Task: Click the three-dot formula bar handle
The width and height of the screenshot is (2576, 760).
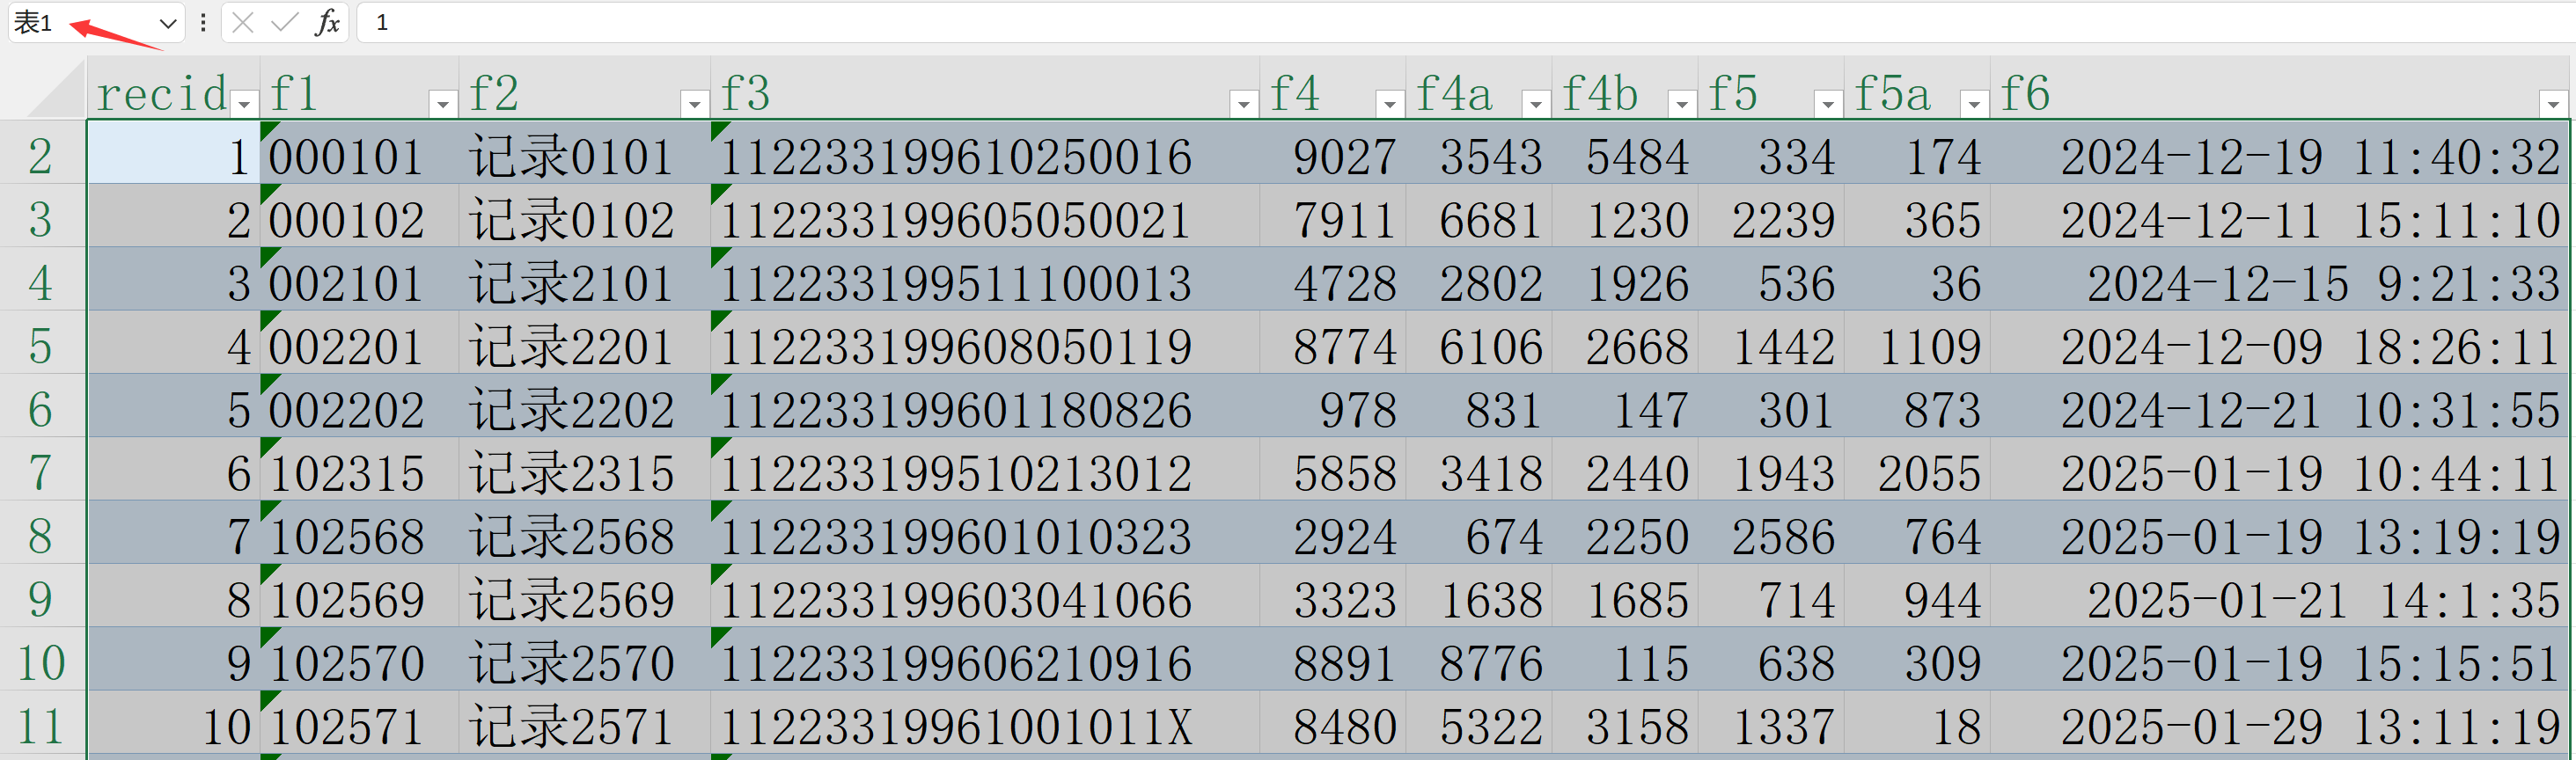Action: point(203,22)
